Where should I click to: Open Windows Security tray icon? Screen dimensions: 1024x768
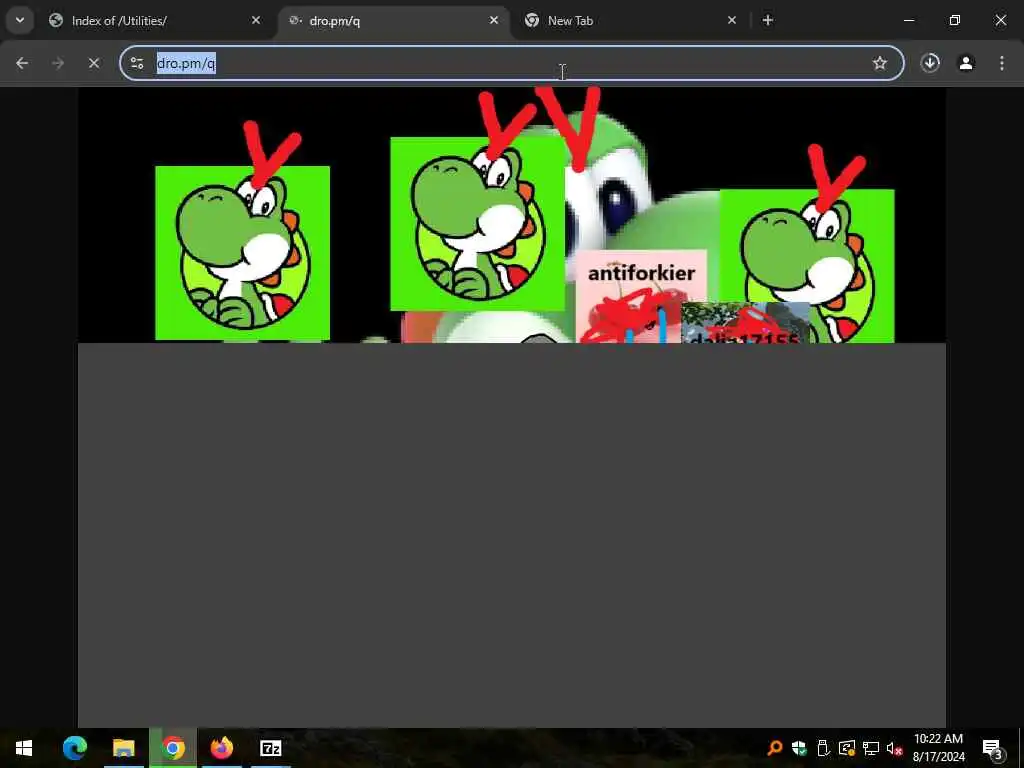799,748
